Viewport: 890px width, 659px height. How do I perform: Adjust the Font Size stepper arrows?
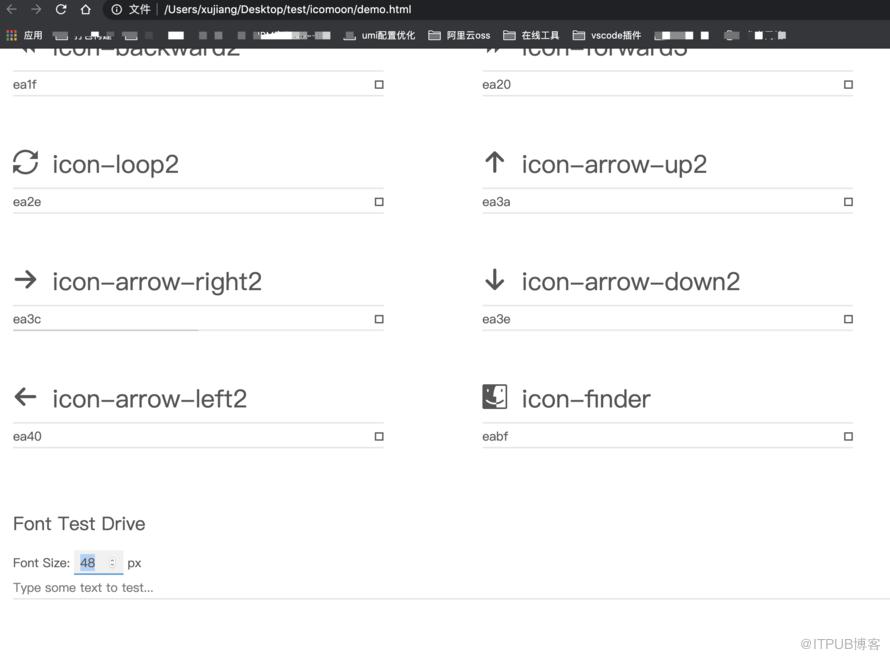pos(113,563)
